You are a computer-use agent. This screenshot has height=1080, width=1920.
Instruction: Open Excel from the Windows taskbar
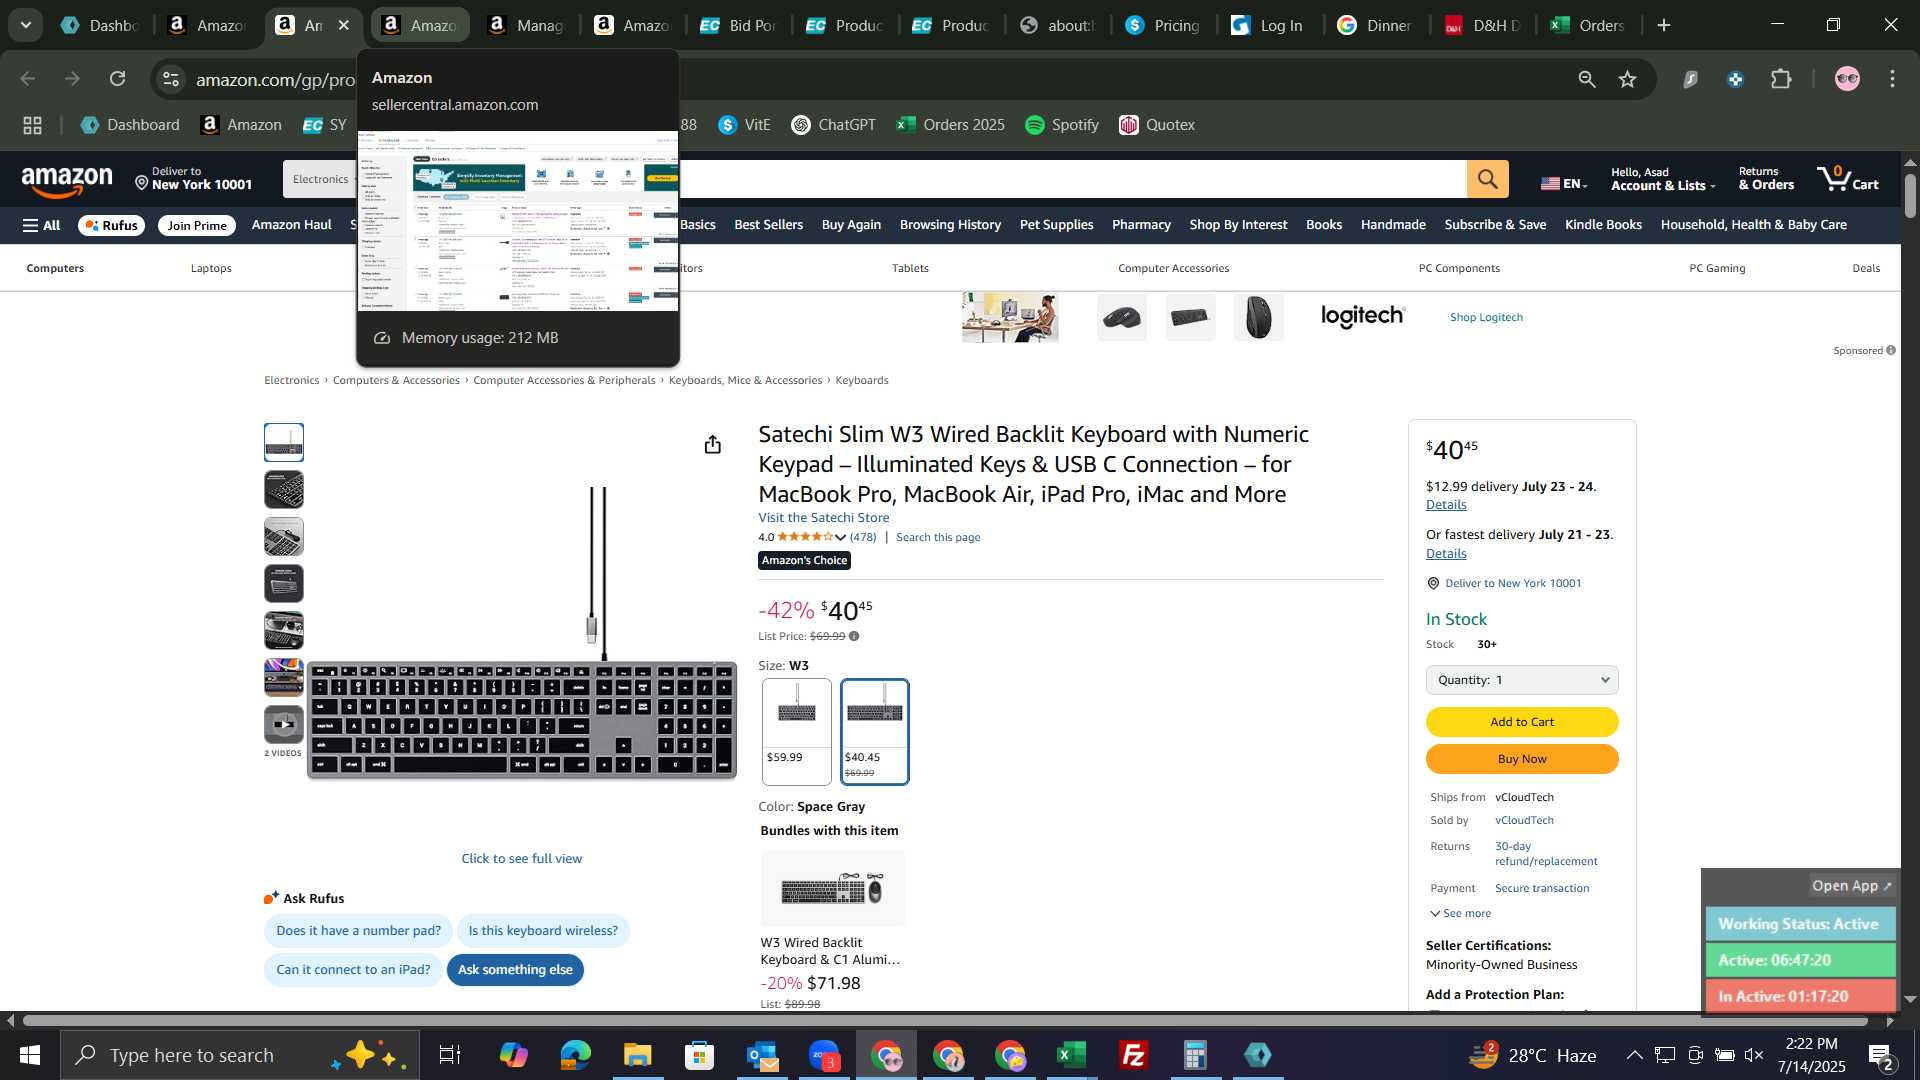point(1071,1055)
